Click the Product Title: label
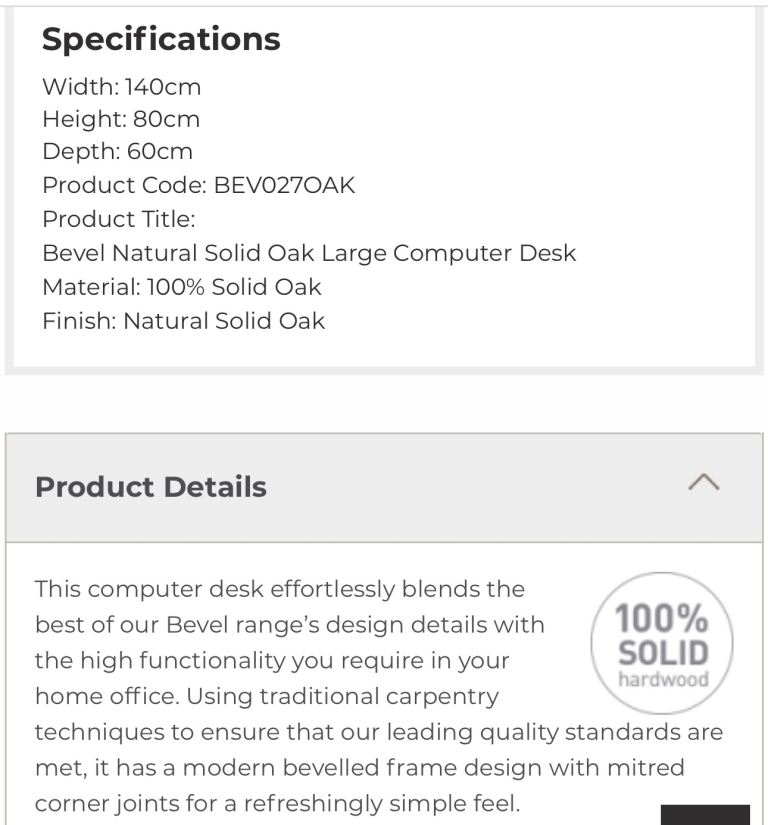768x825 pixels. point(118,219)
